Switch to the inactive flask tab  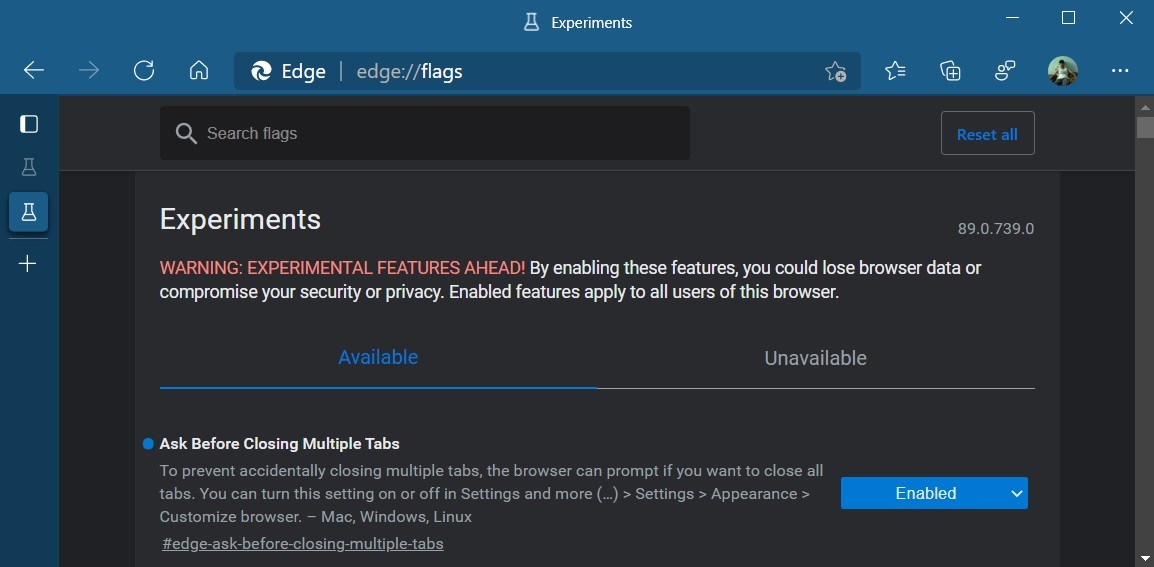[29, 167]
